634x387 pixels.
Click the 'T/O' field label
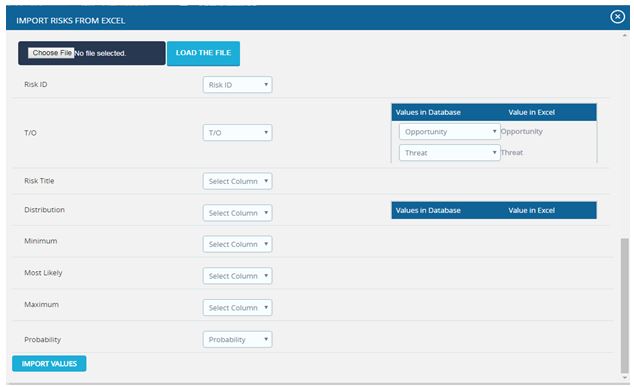pos(30,133)
